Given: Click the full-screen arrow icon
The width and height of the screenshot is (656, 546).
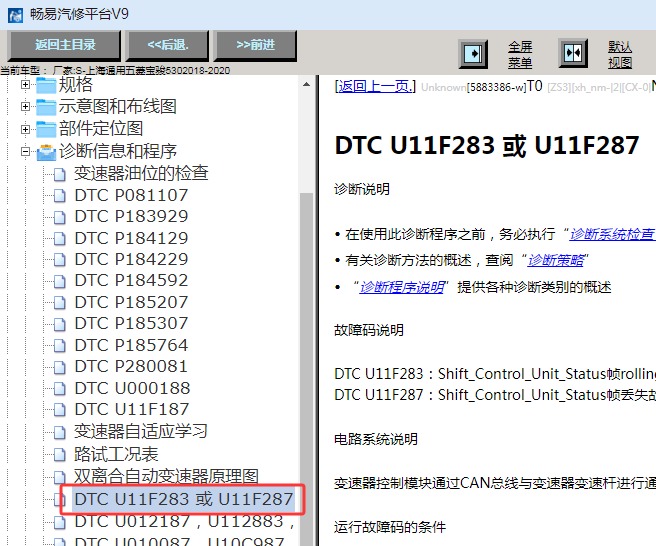Looking at the screenshot, I should pos(473,54).
